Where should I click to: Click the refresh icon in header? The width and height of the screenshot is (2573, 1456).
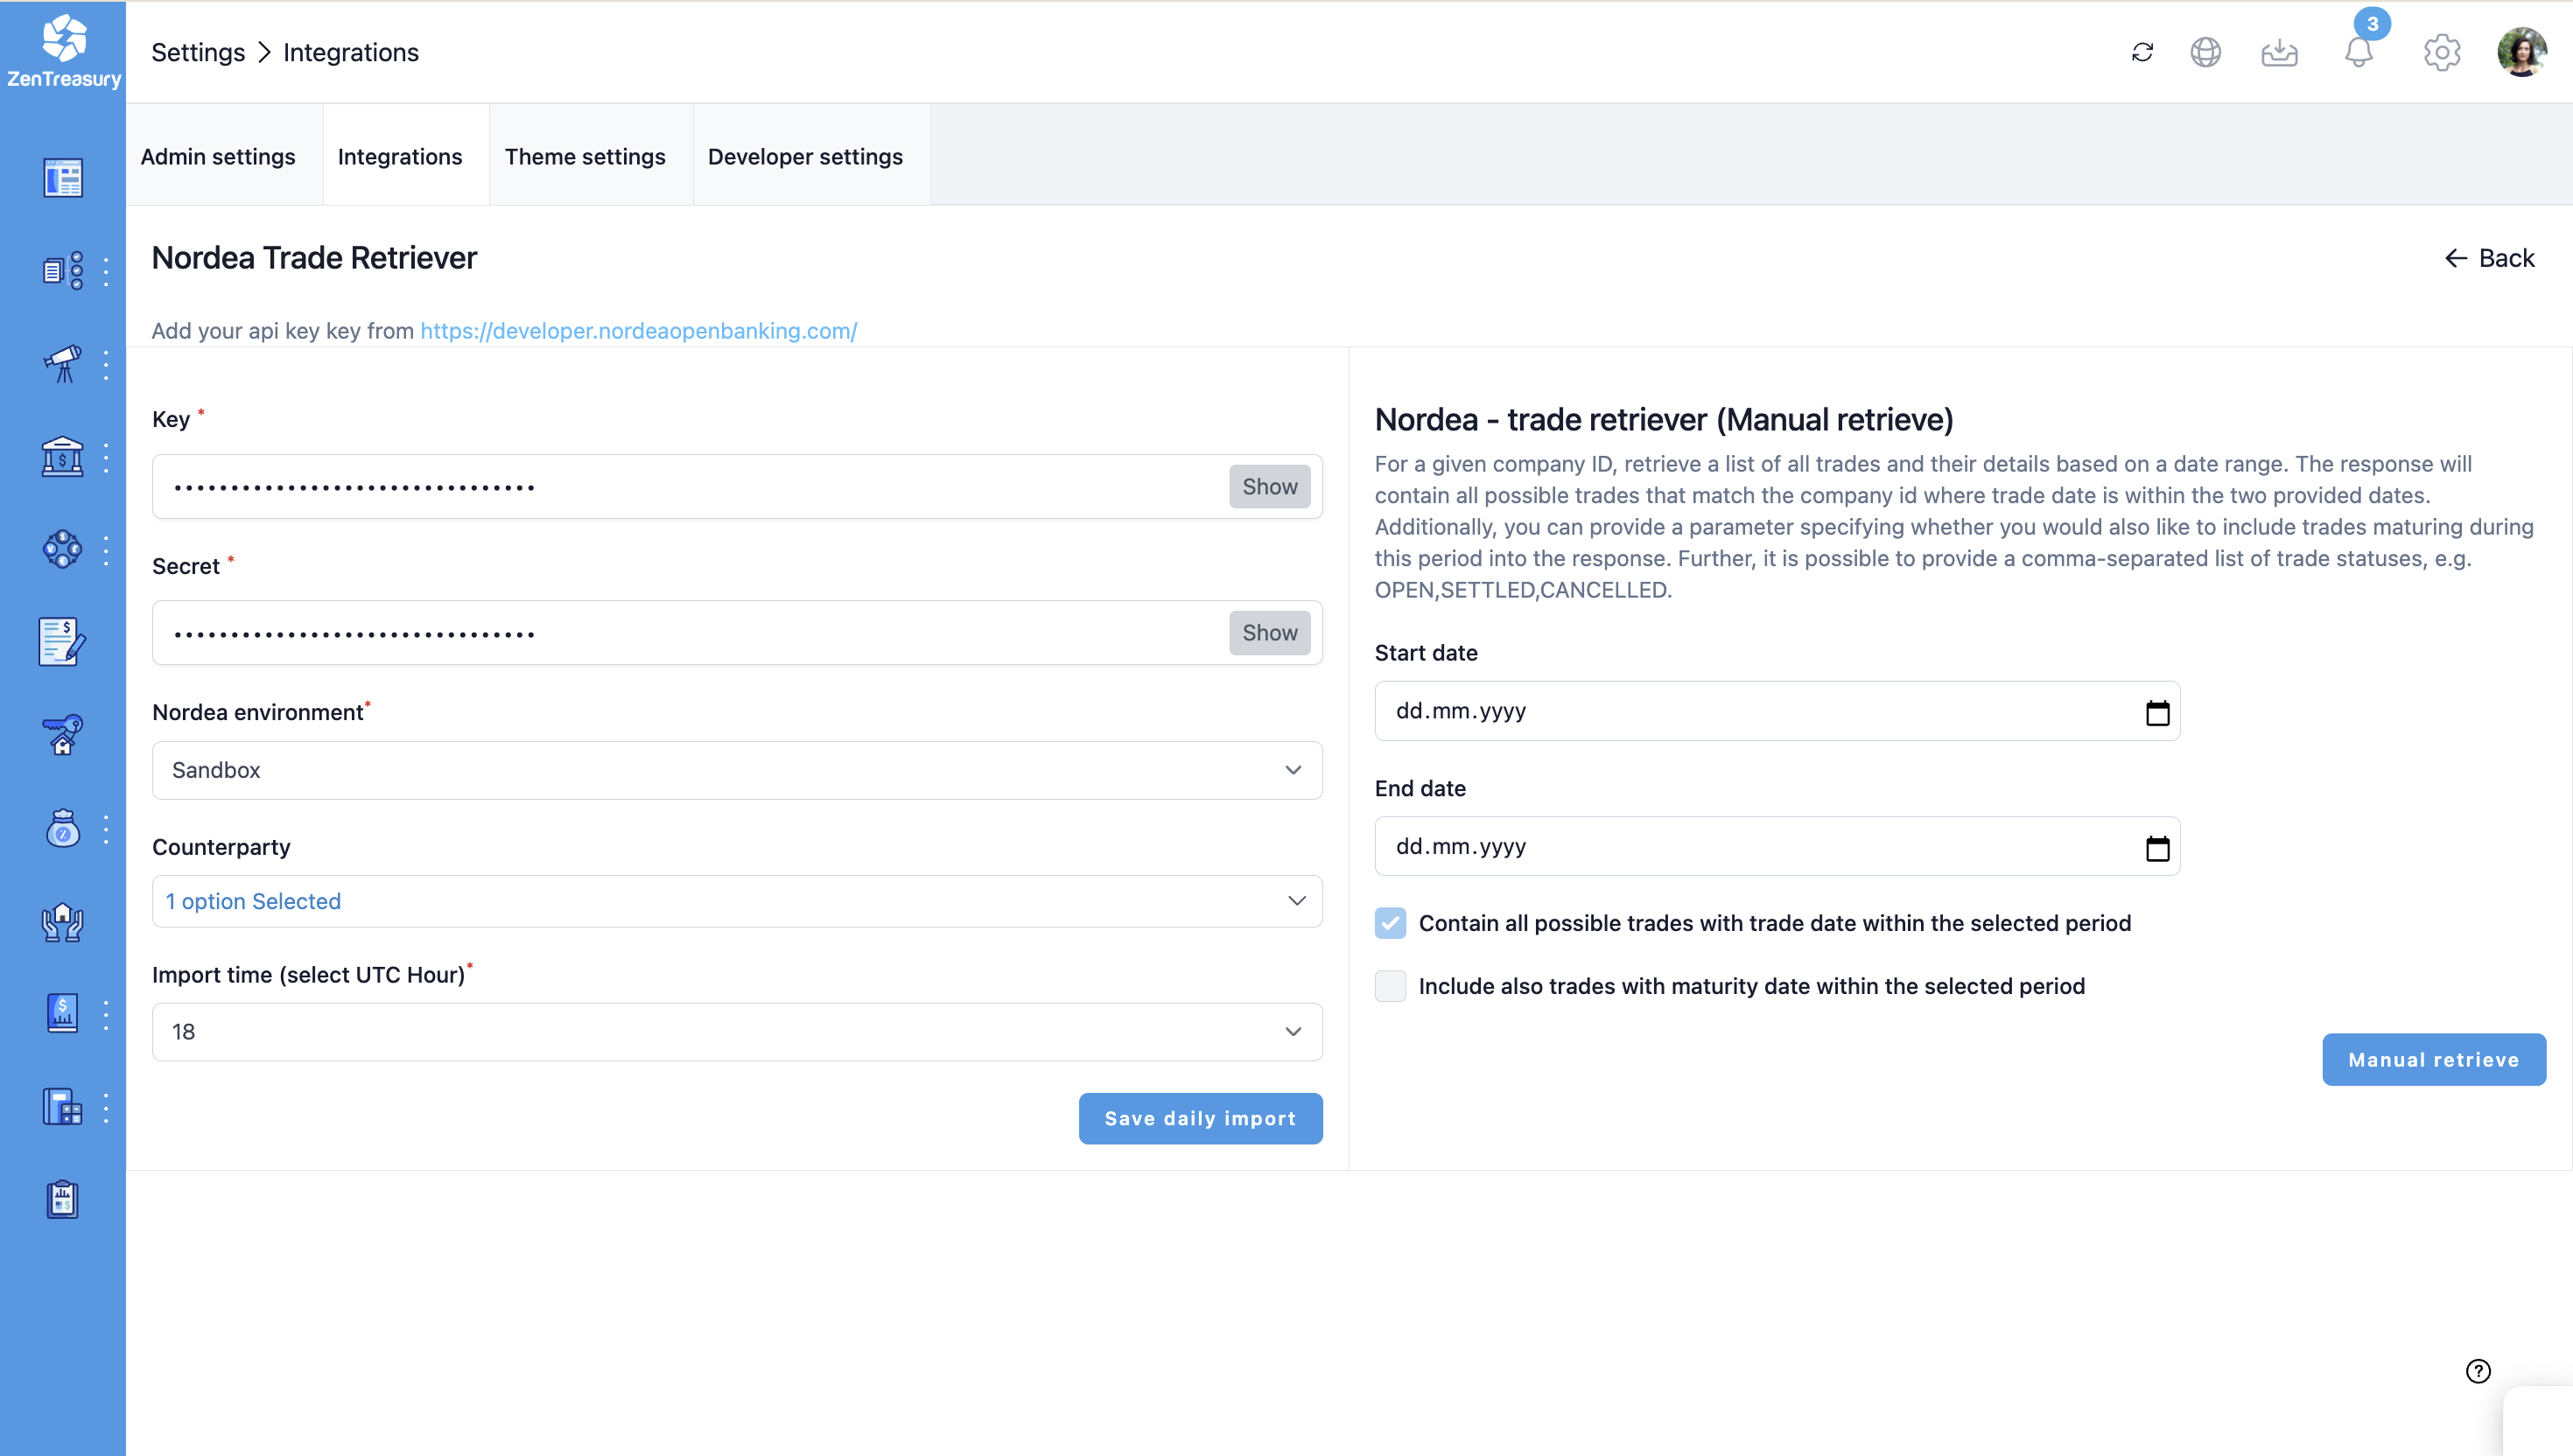tap(2142, 52)
